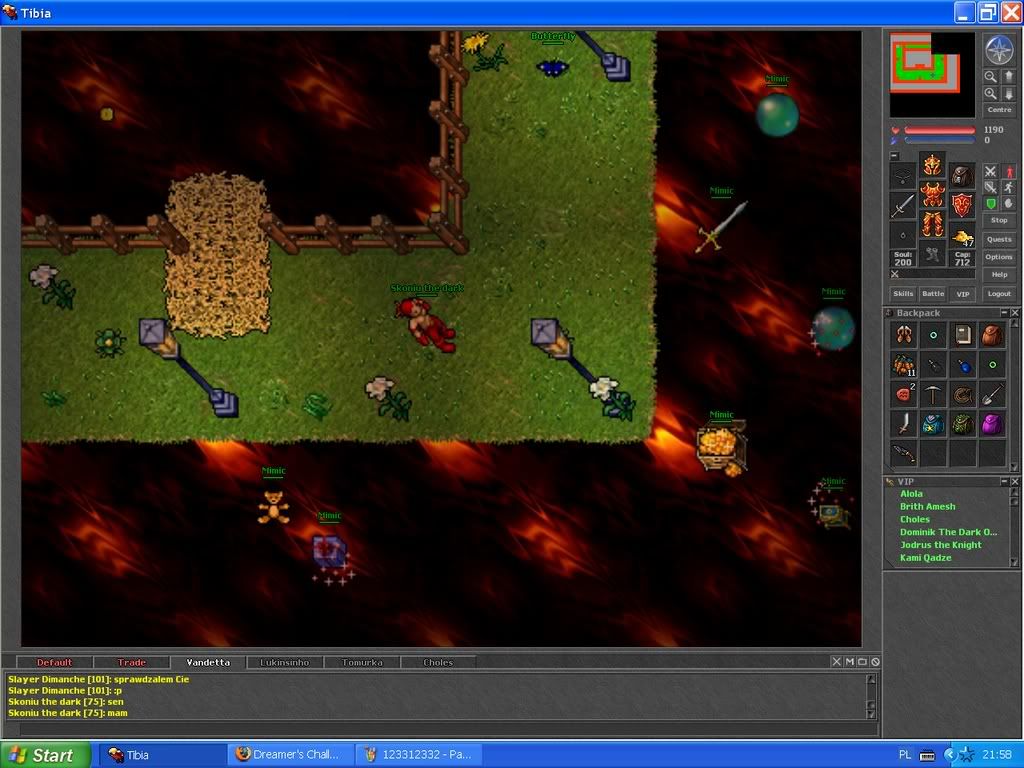Switch to the Trade chat tab
This screenshot has width=1024, height=768.
pos(131,662)
